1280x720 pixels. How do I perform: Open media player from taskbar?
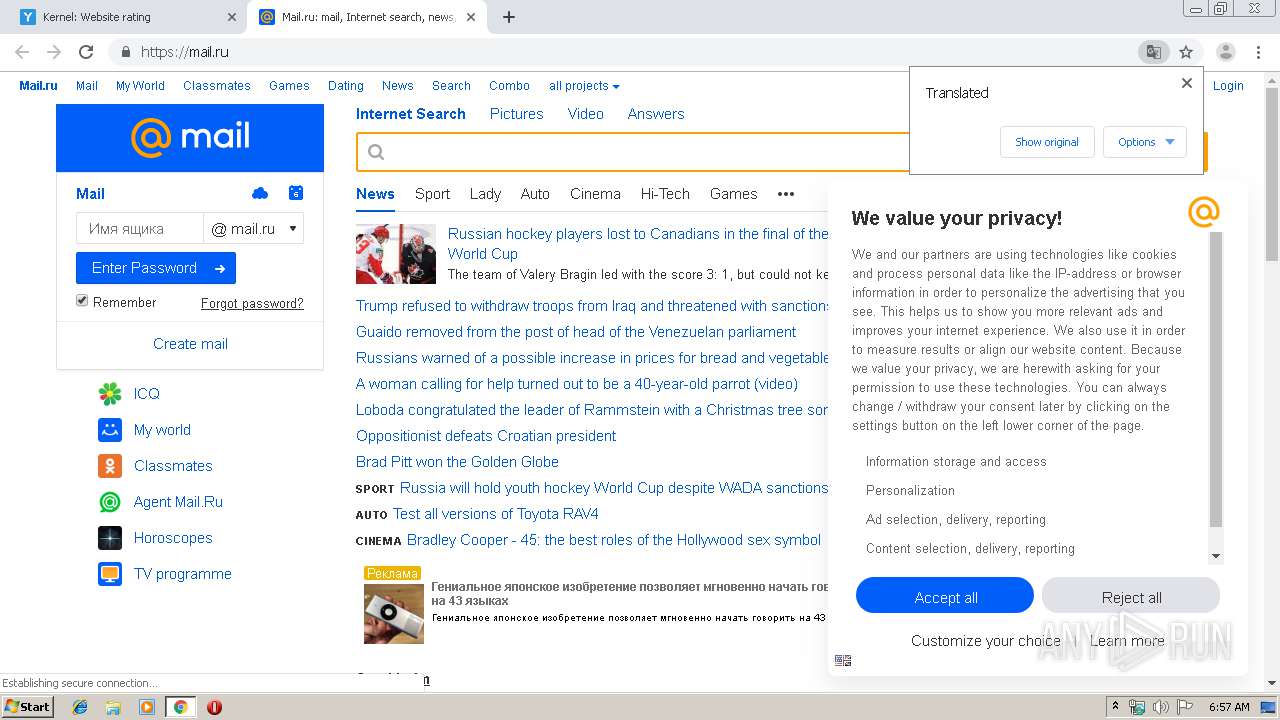click(147, 707)
